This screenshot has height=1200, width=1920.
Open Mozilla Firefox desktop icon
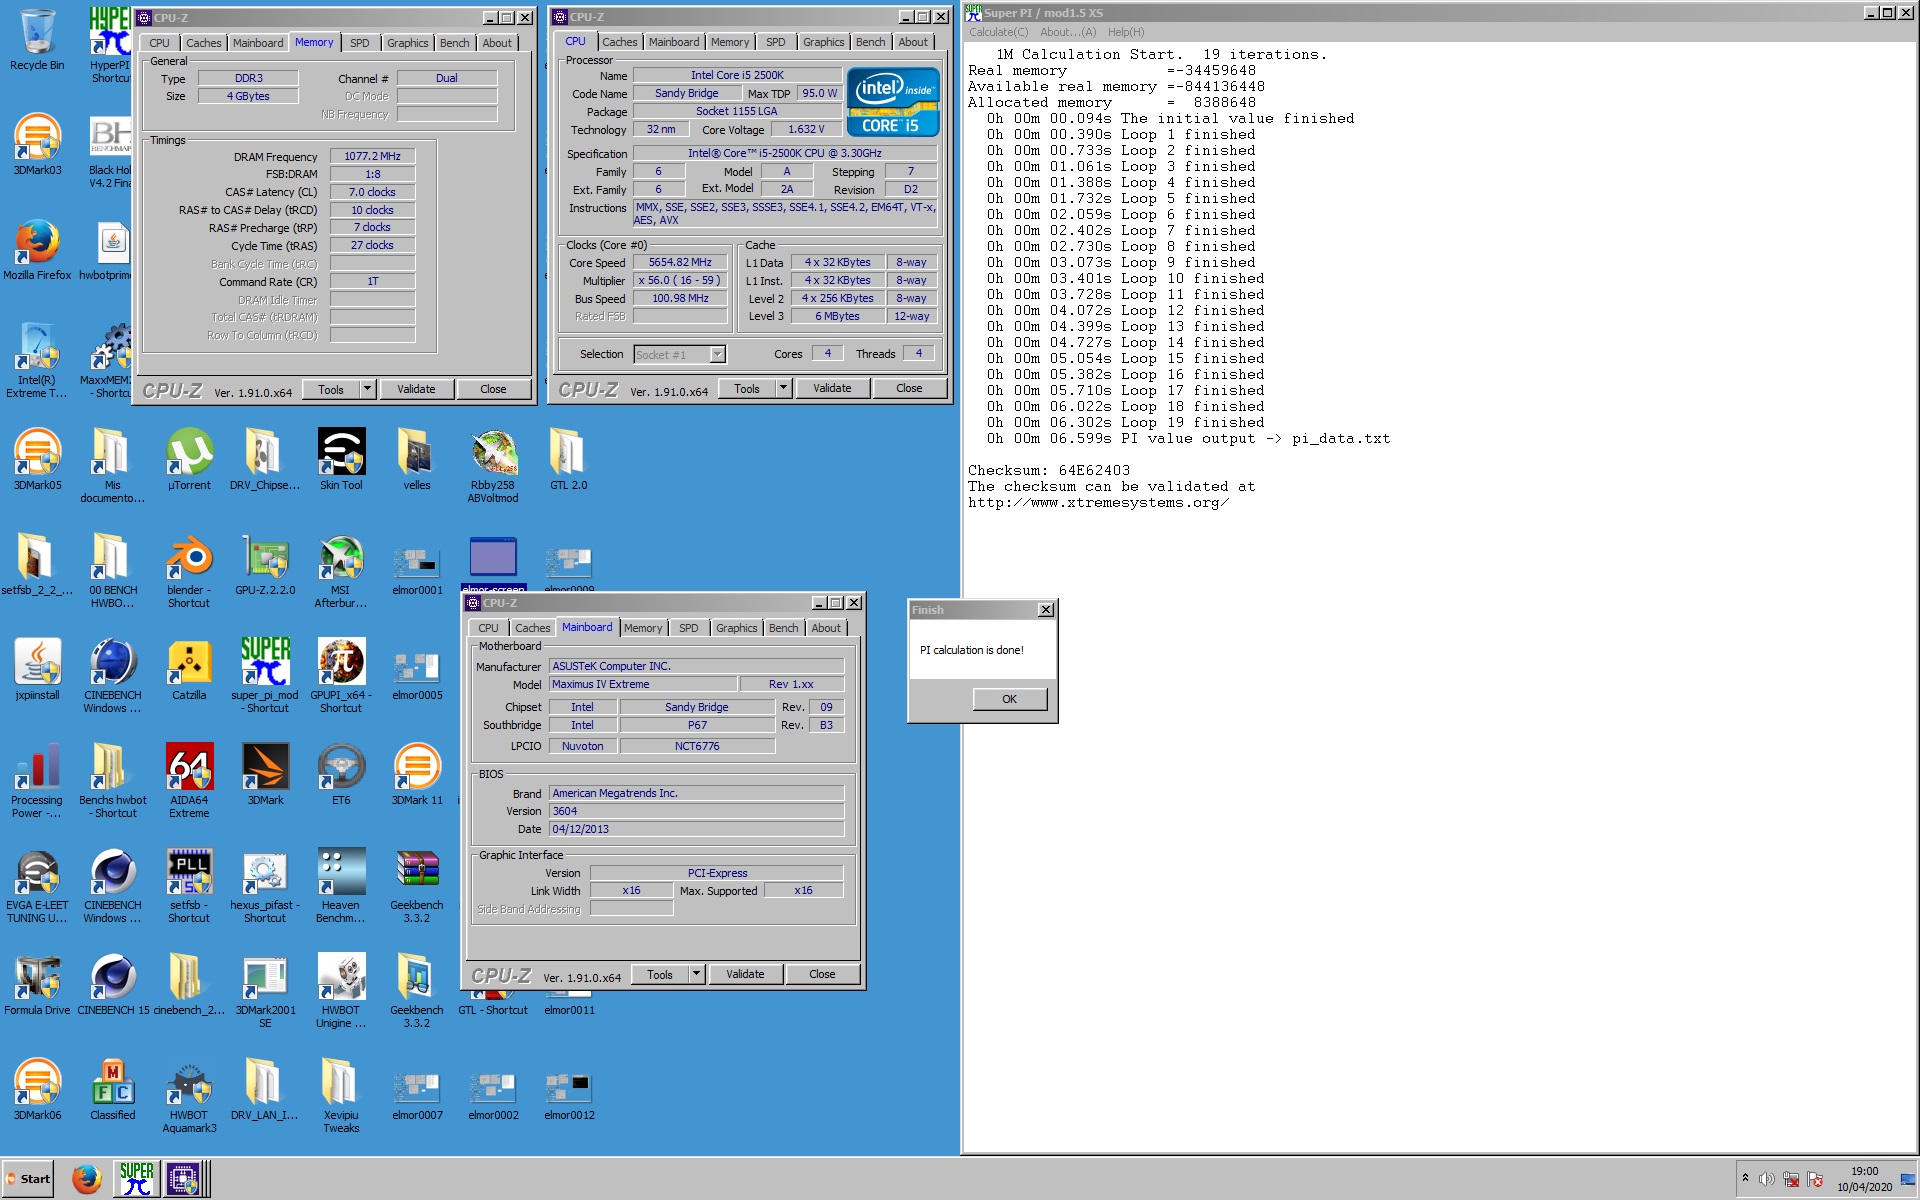(37, 250)
